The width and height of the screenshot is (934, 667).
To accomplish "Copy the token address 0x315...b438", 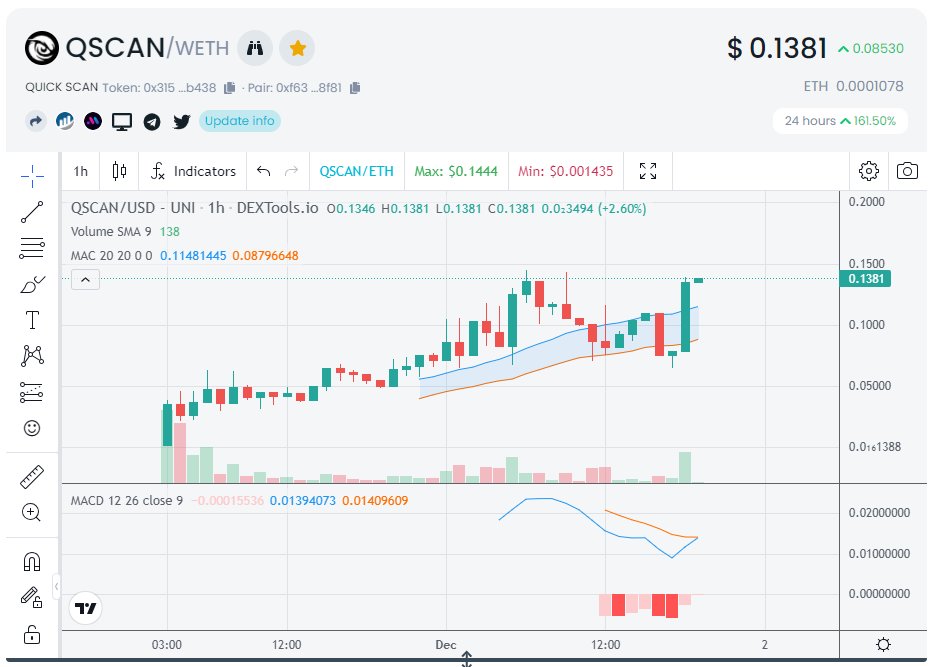I will [229, 88].
